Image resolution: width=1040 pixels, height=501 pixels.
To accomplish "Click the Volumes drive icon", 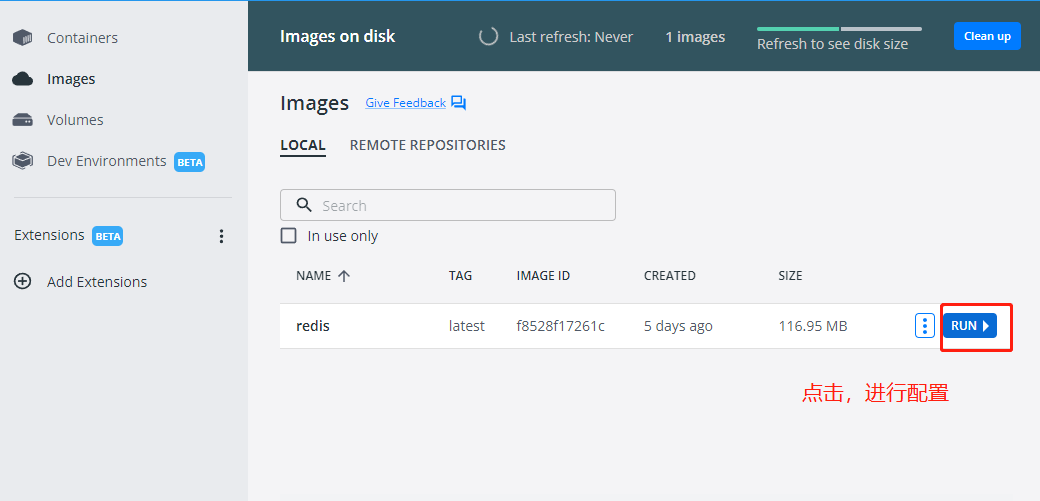I will click(23, 120).
